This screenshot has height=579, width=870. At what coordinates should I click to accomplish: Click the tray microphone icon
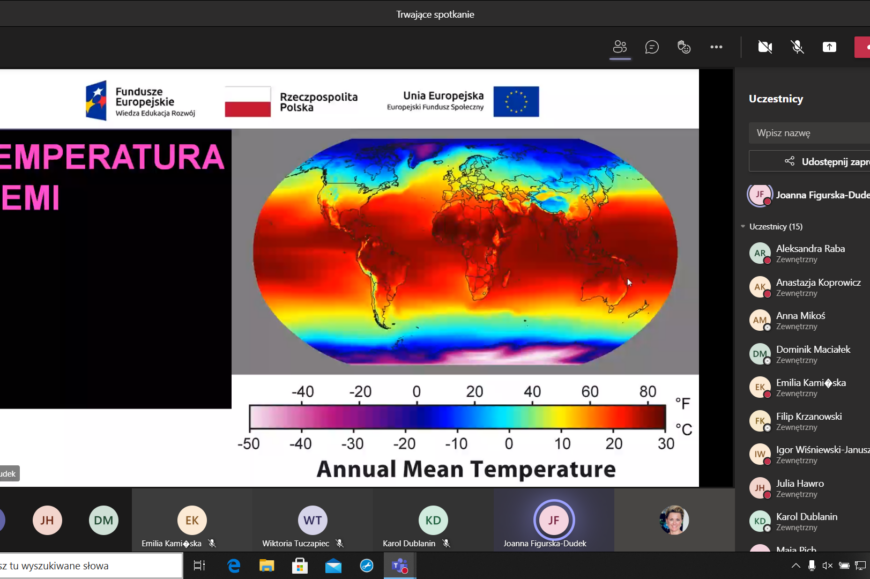(812, 566)
